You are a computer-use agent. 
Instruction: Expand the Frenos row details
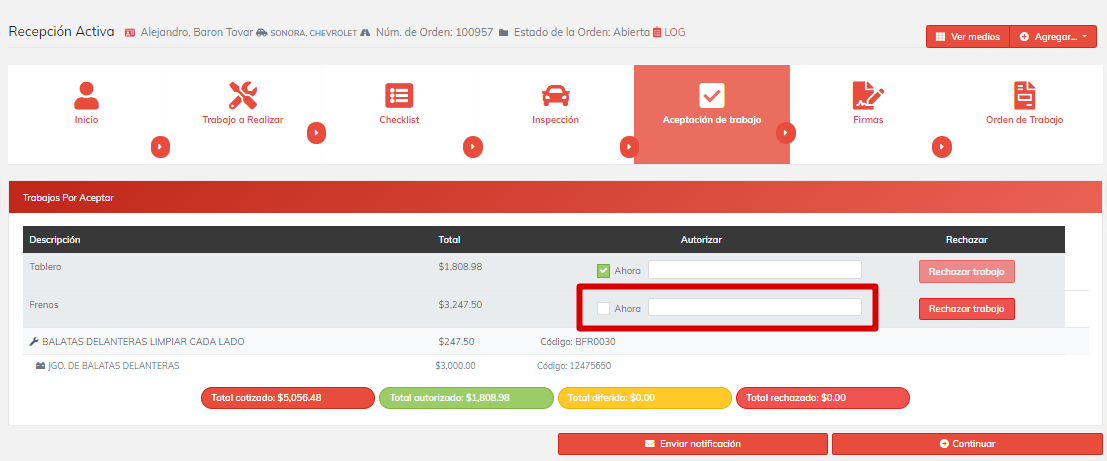(44, 304)
